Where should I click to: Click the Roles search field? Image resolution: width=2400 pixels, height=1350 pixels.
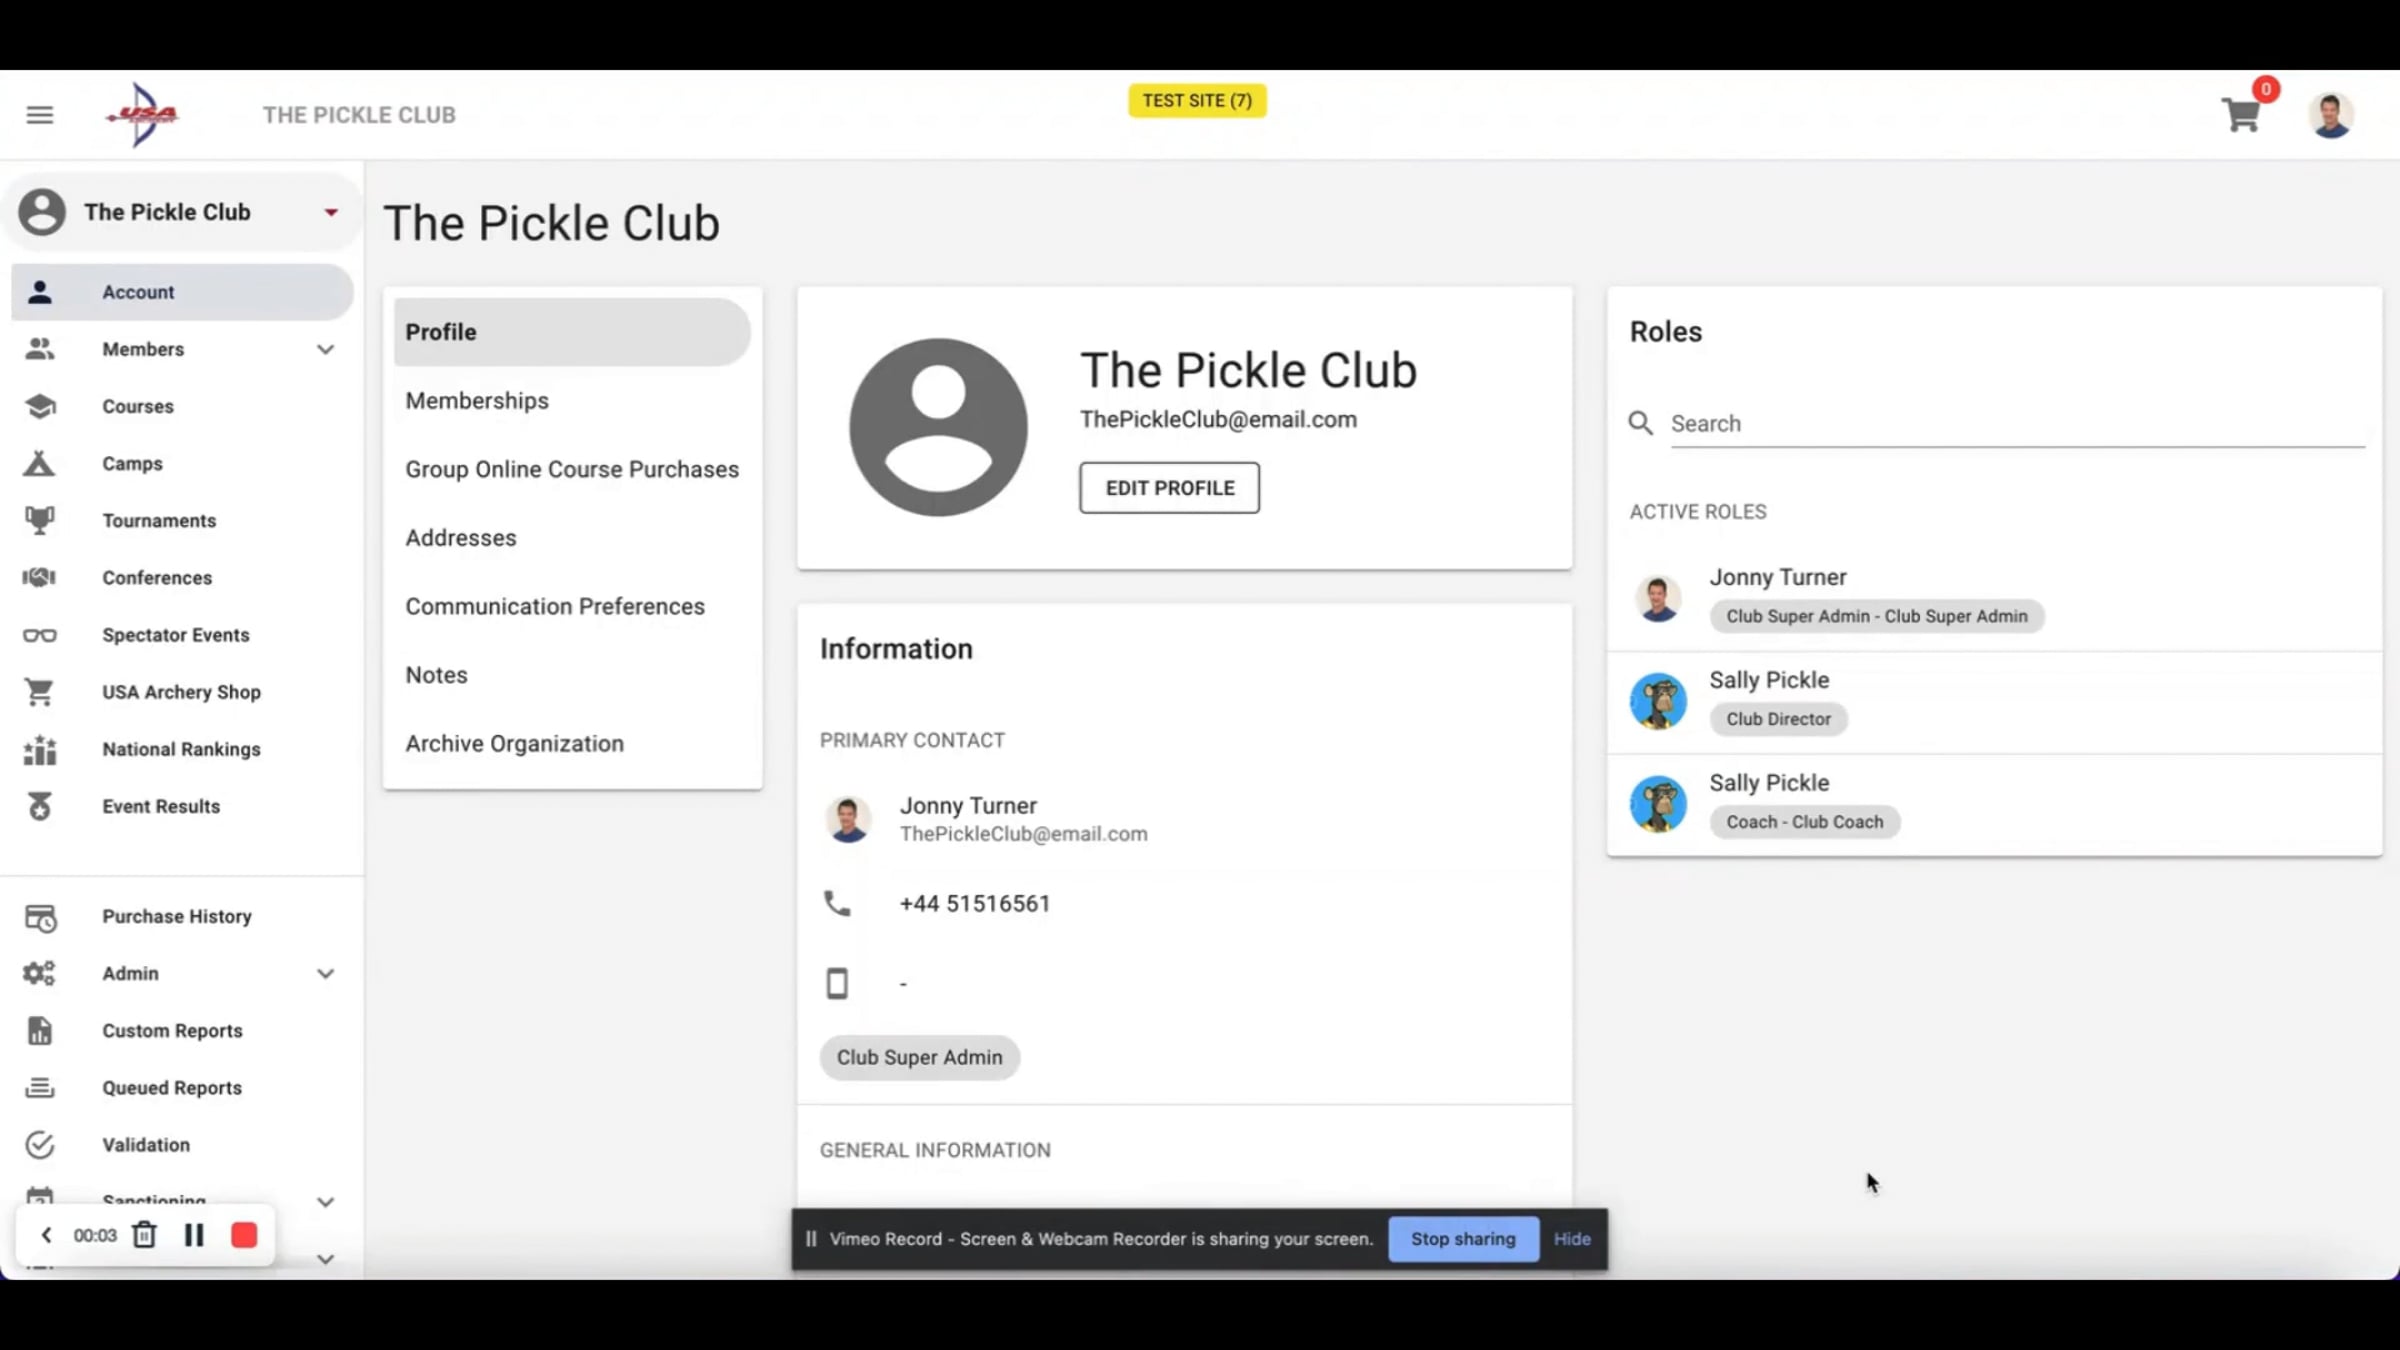click(x=2015, y=424)
